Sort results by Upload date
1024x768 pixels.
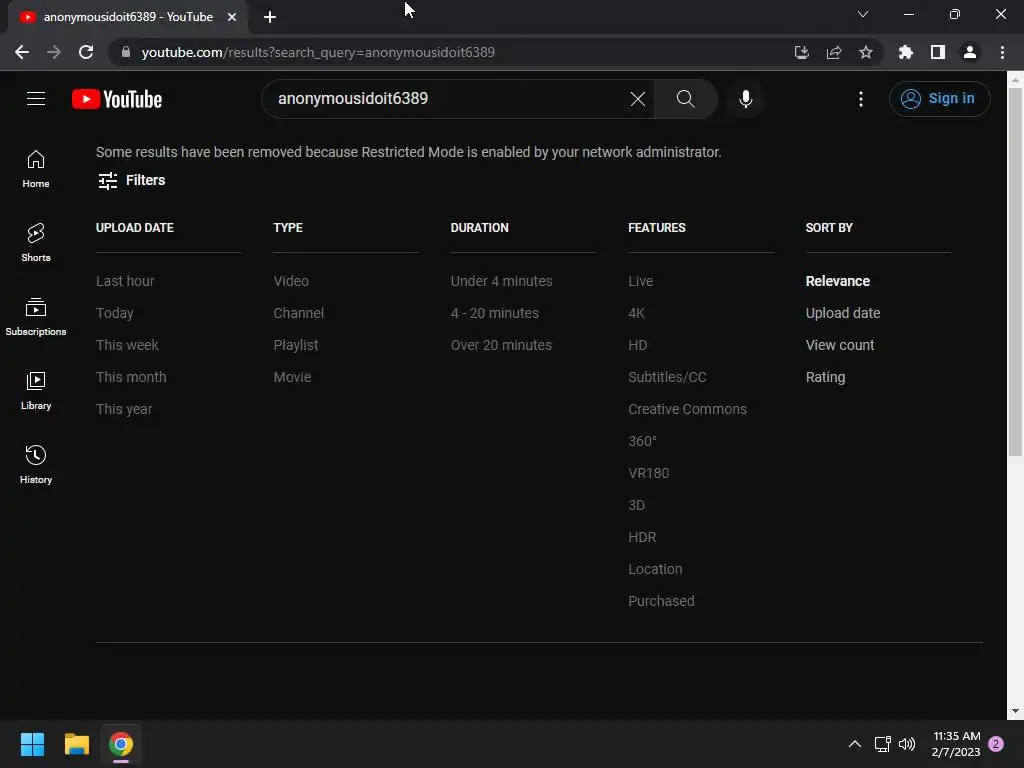843,313
